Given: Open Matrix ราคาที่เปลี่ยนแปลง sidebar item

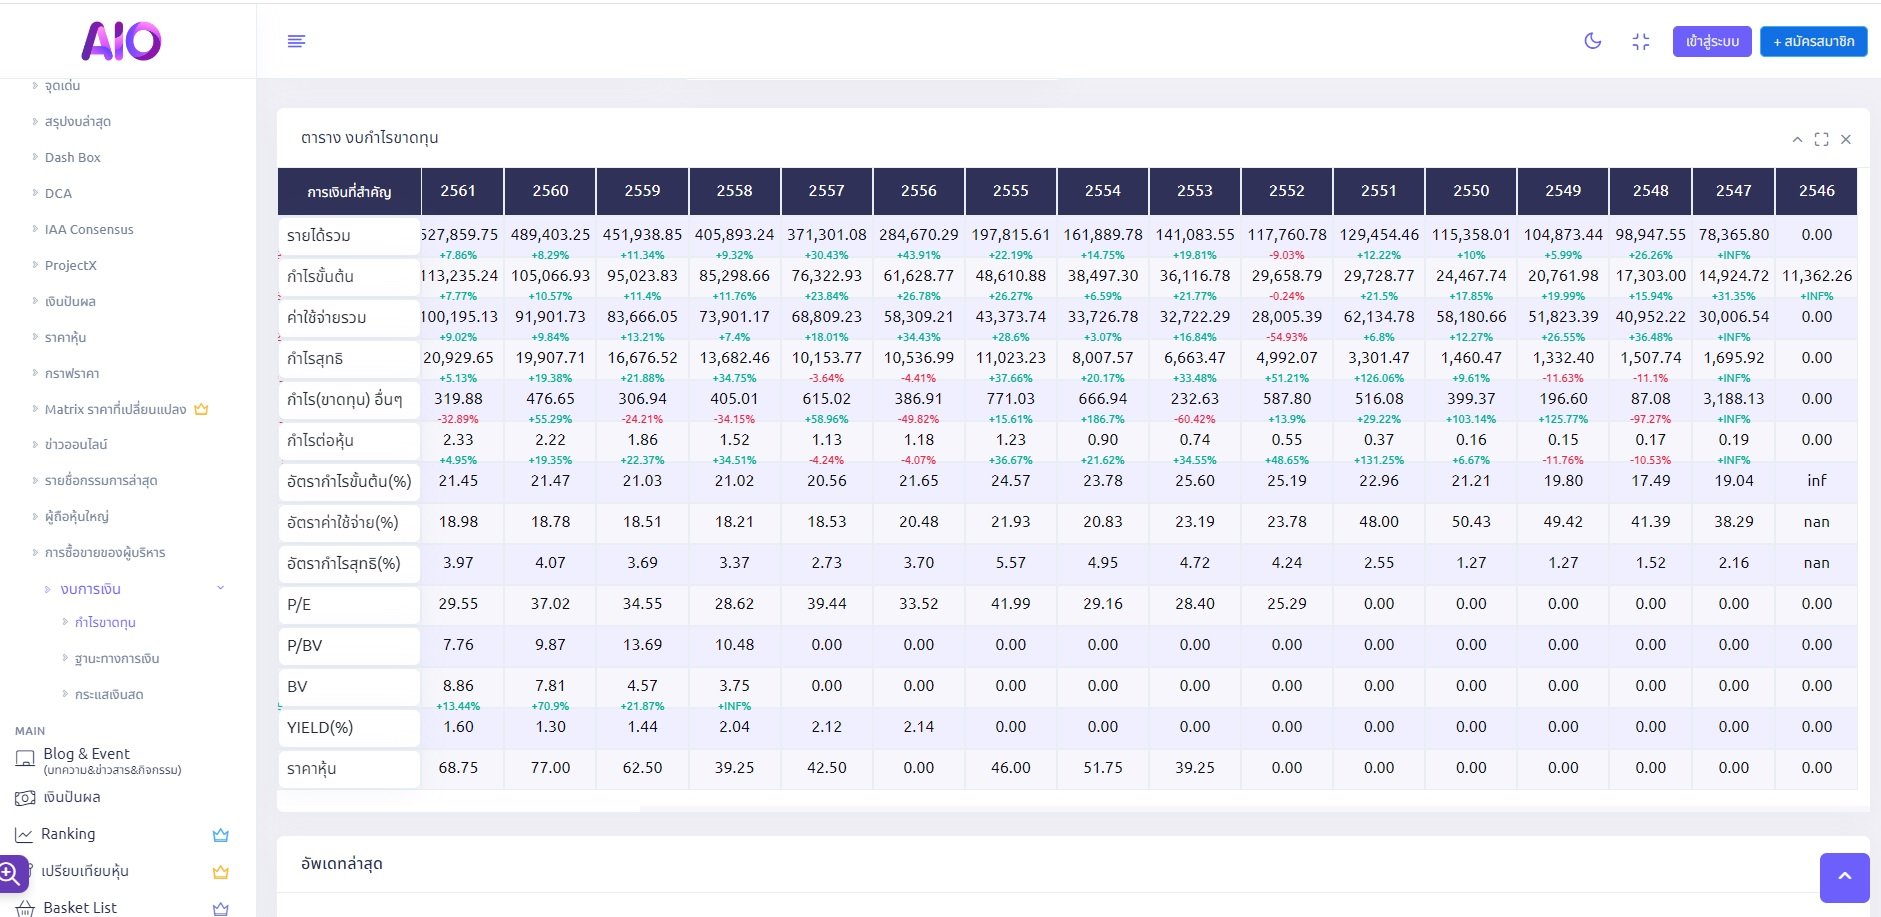Looking at the screenshot, I should [x=115, y=409].
